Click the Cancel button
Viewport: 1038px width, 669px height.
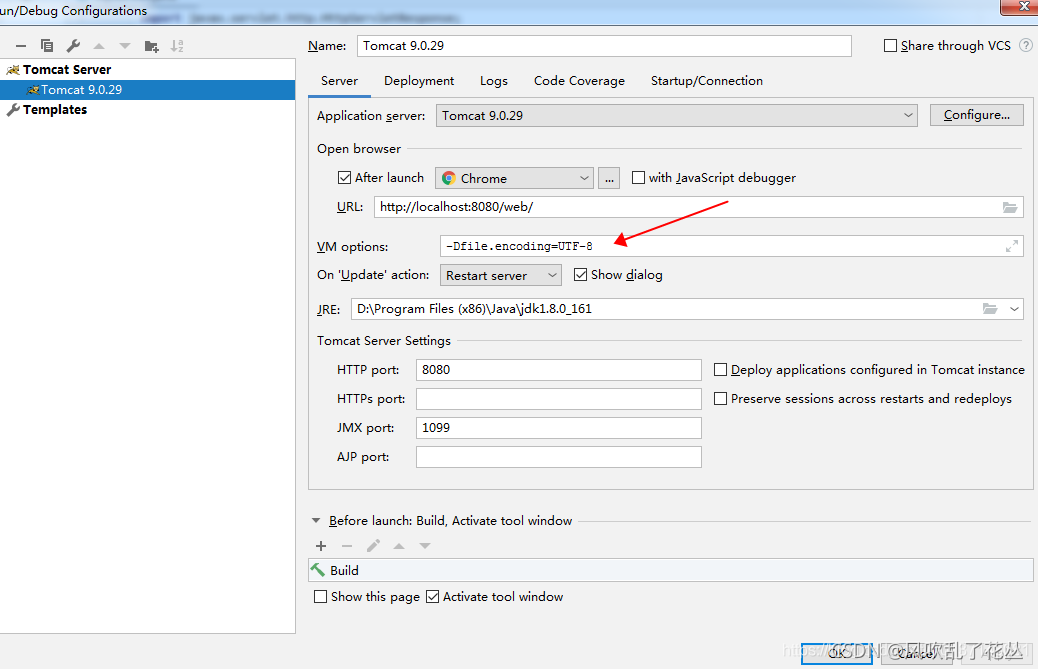(919, 653)
